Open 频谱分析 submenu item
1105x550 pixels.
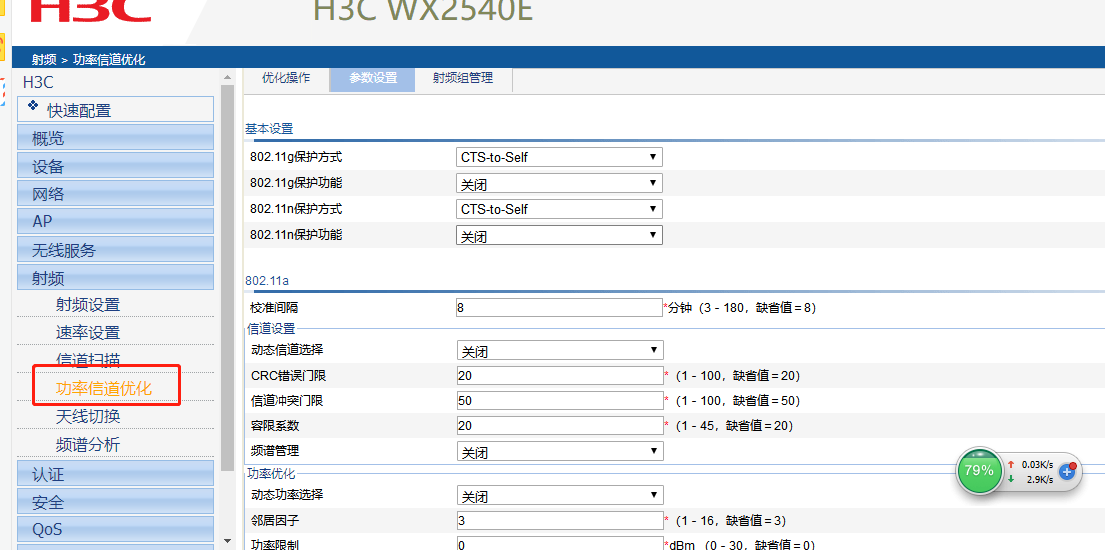tap(87, 444)
